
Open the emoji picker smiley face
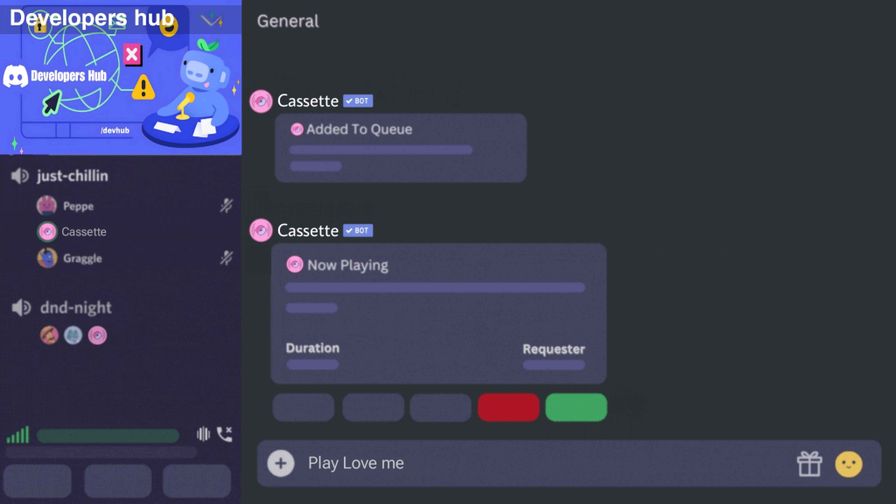(849, 464)
